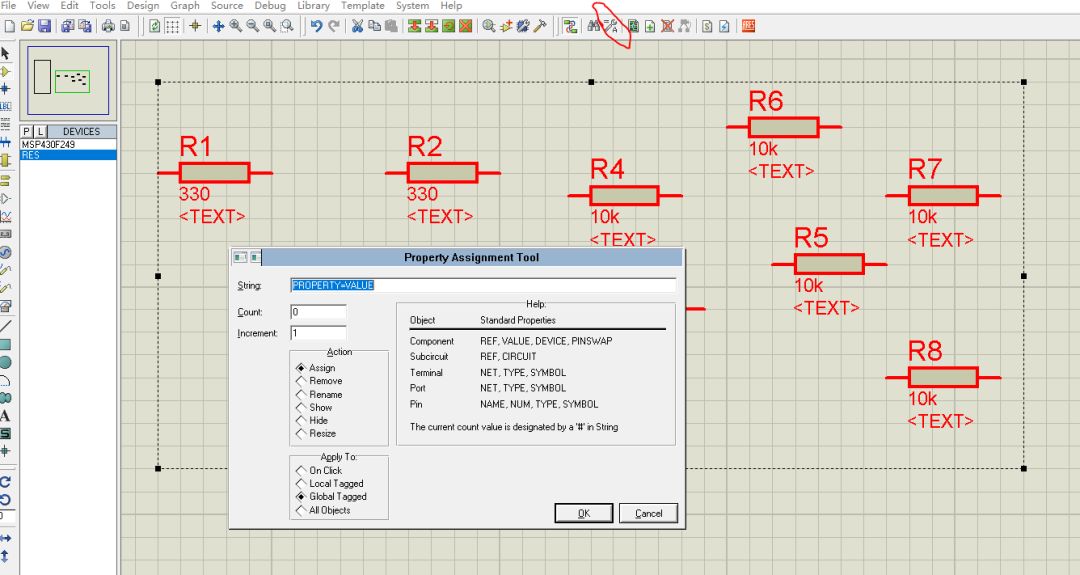Print the schematic using the printer icon
The height and width of the screenshot is (575, 1080).
(x=108, y=26)
